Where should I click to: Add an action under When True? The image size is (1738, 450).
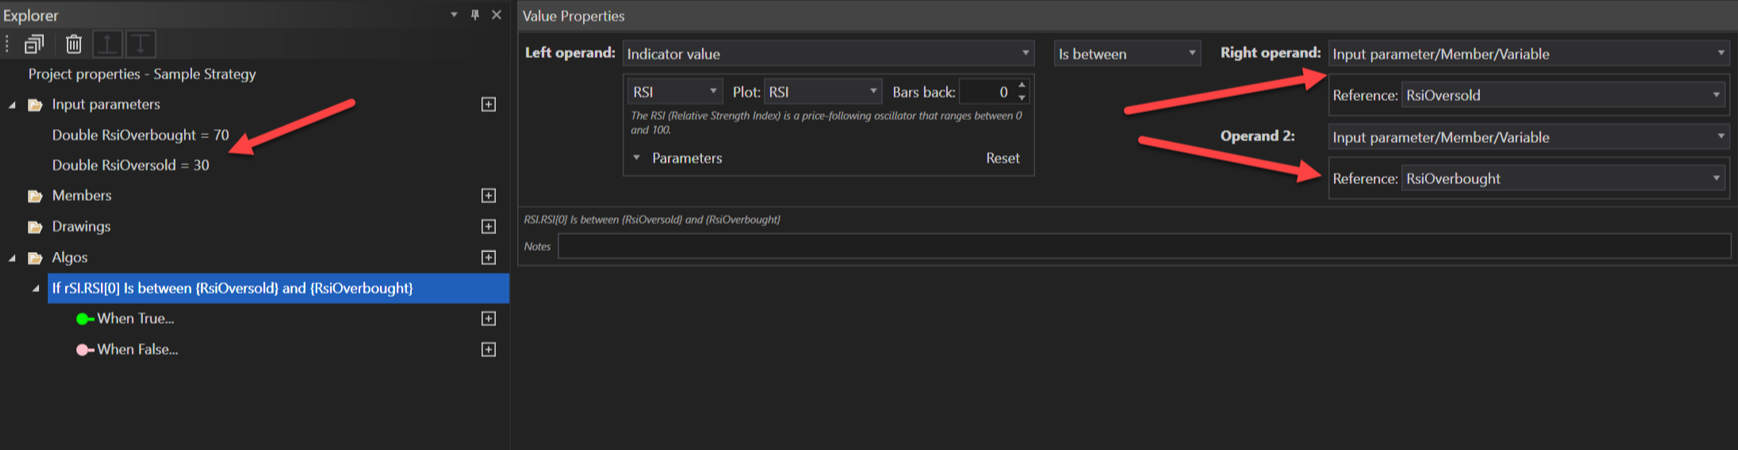click(x=488, y=319)
